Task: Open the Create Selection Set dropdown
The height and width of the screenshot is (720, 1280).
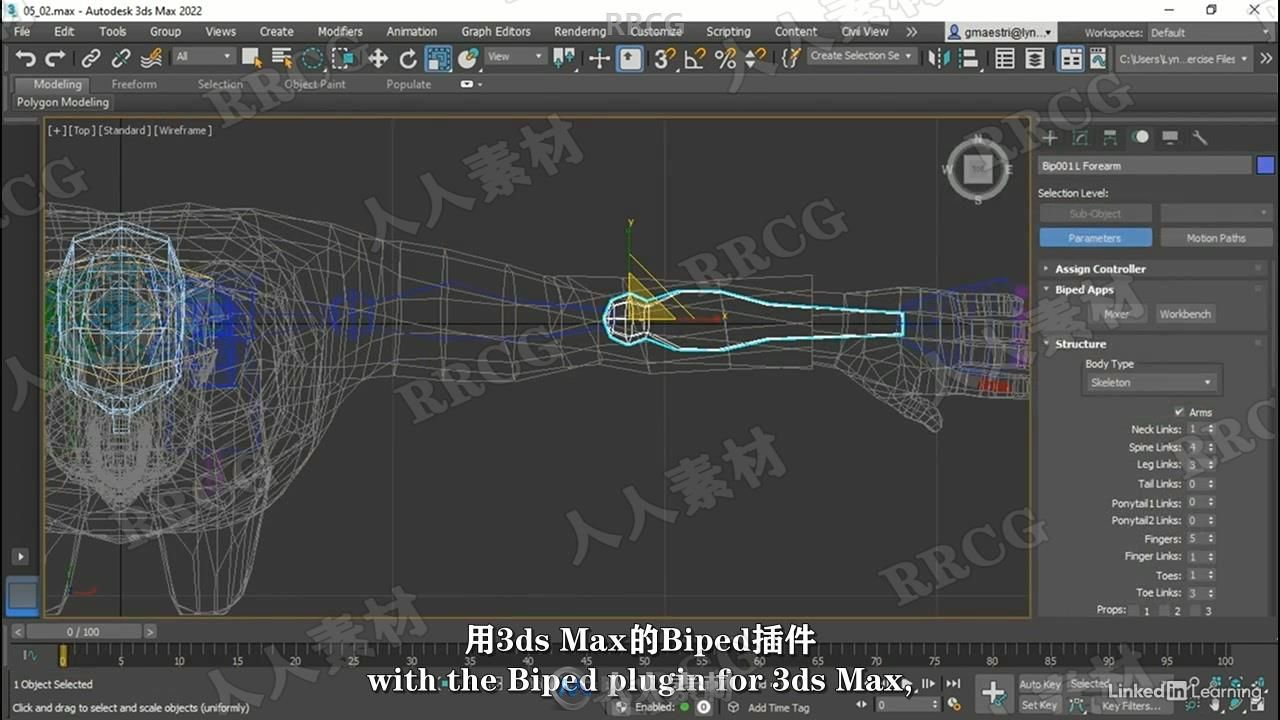Action: 862,56
